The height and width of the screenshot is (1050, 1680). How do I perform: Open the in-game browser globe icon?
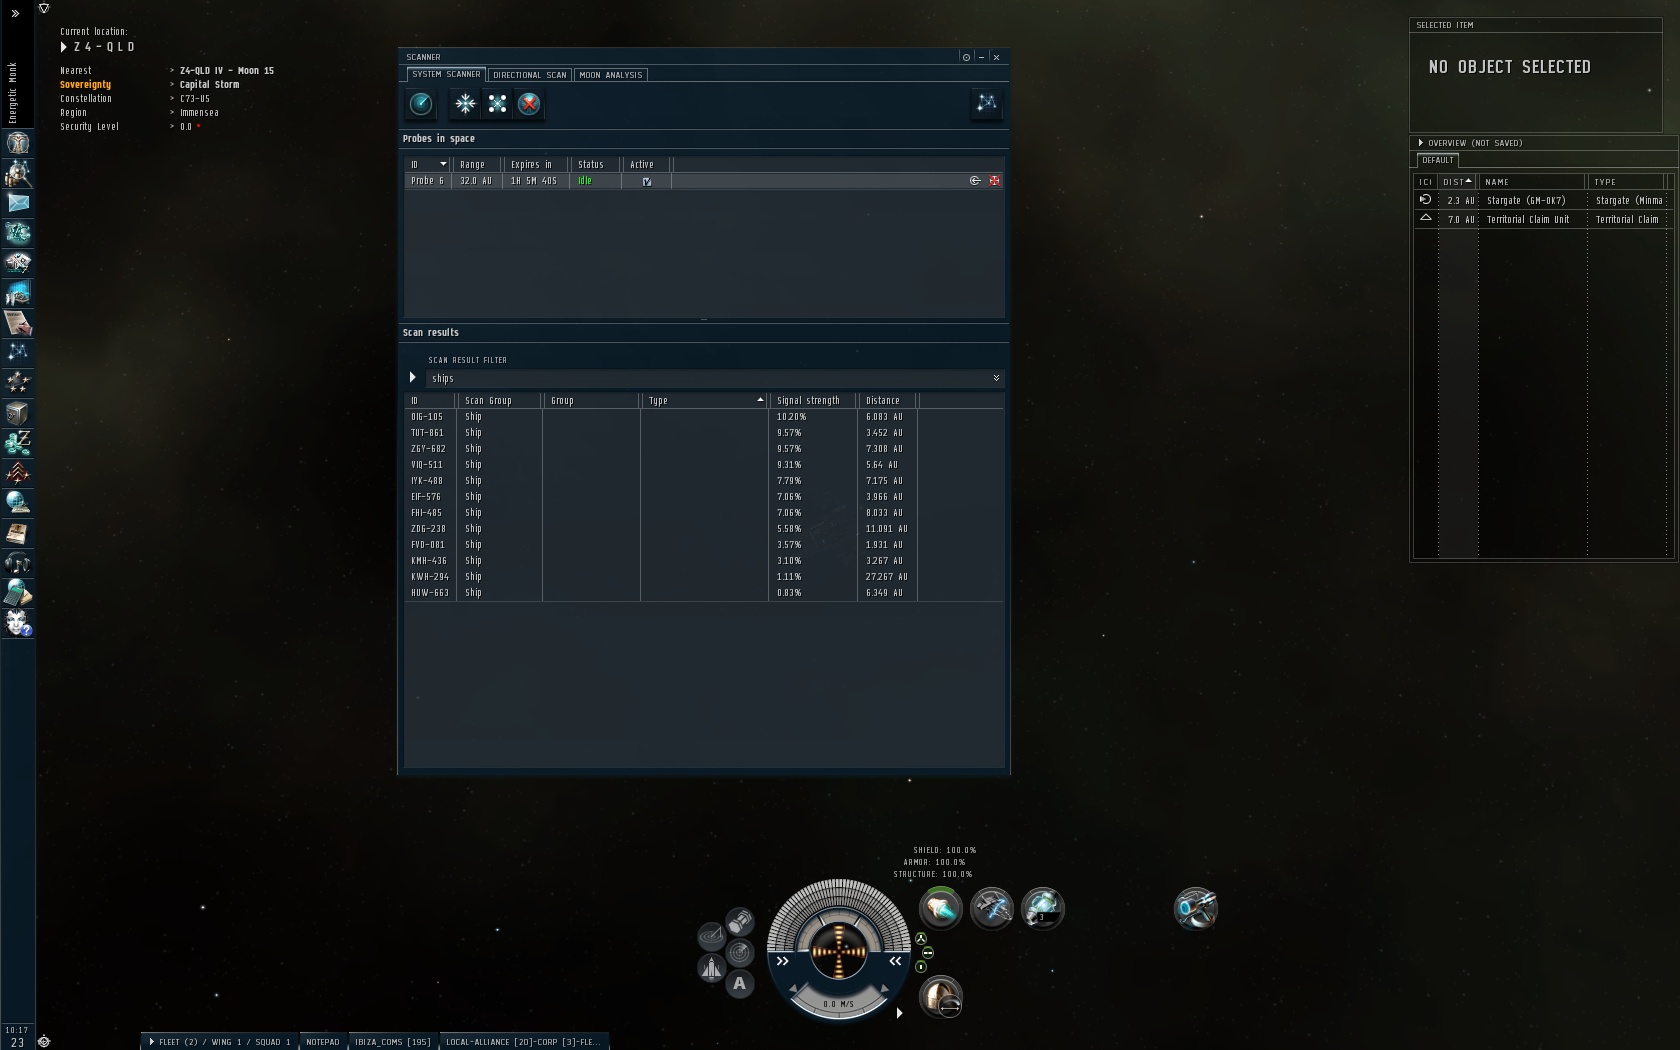[18, 503]
